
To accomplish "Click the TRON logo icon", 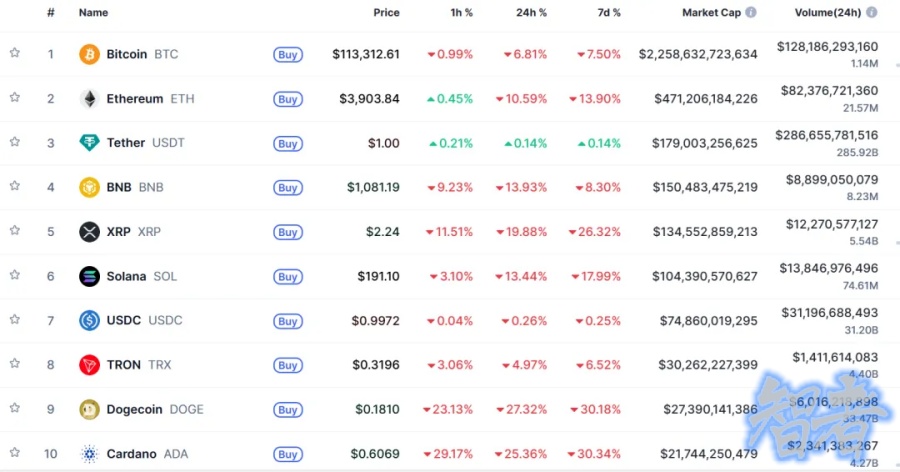I will pos(89,365).
